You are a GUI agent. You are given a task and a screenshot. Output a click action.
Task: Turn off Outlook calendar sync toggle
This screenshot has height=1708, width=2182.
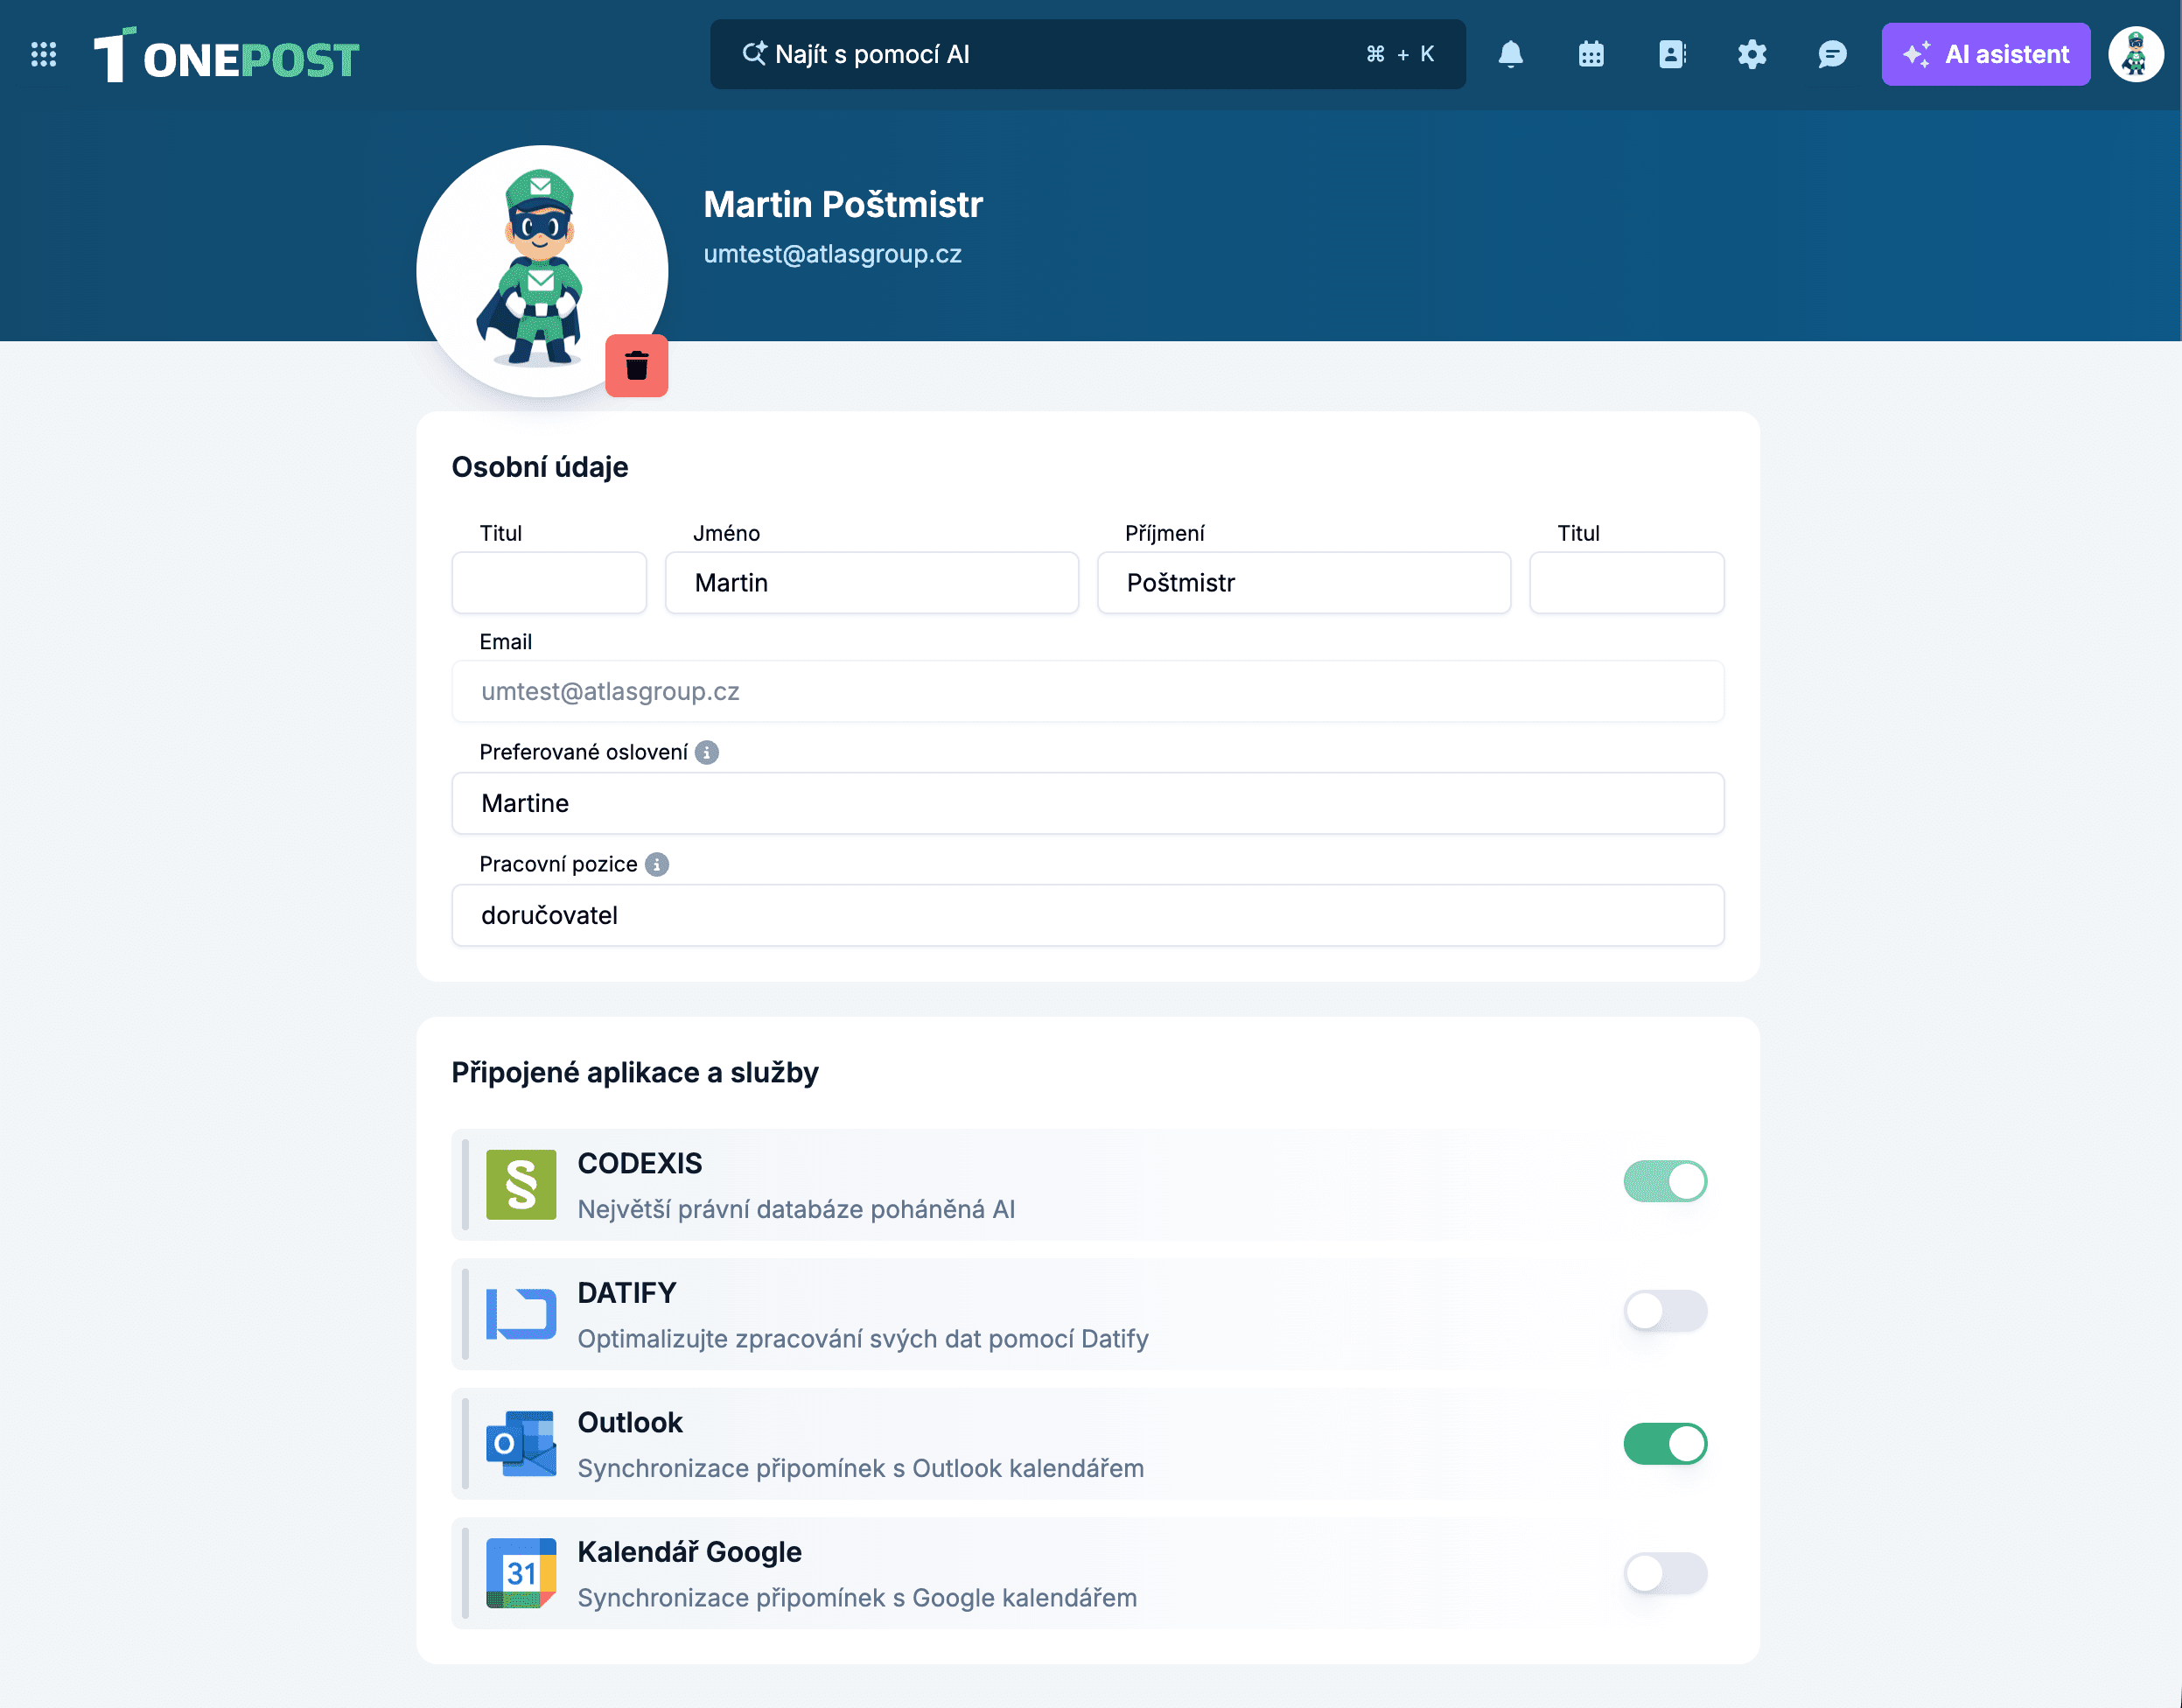(1665, 1443)
